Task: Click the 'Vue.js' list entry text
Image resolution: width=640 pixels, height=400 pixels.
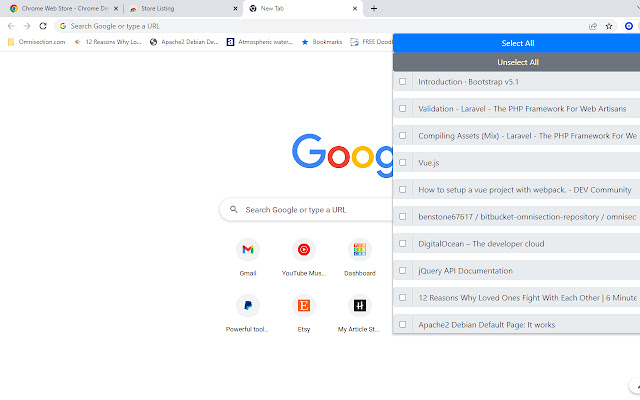Action: click(x=429, y=162)
